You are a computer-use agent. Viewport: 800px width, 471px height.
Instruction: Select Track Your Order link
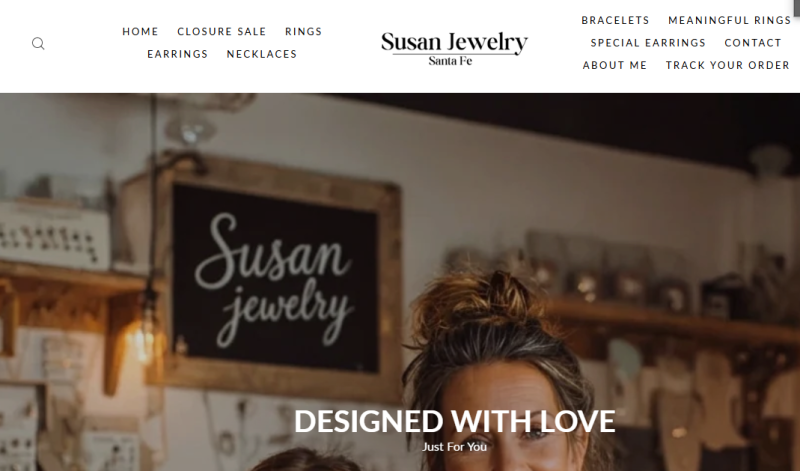(x=728, y=65)
